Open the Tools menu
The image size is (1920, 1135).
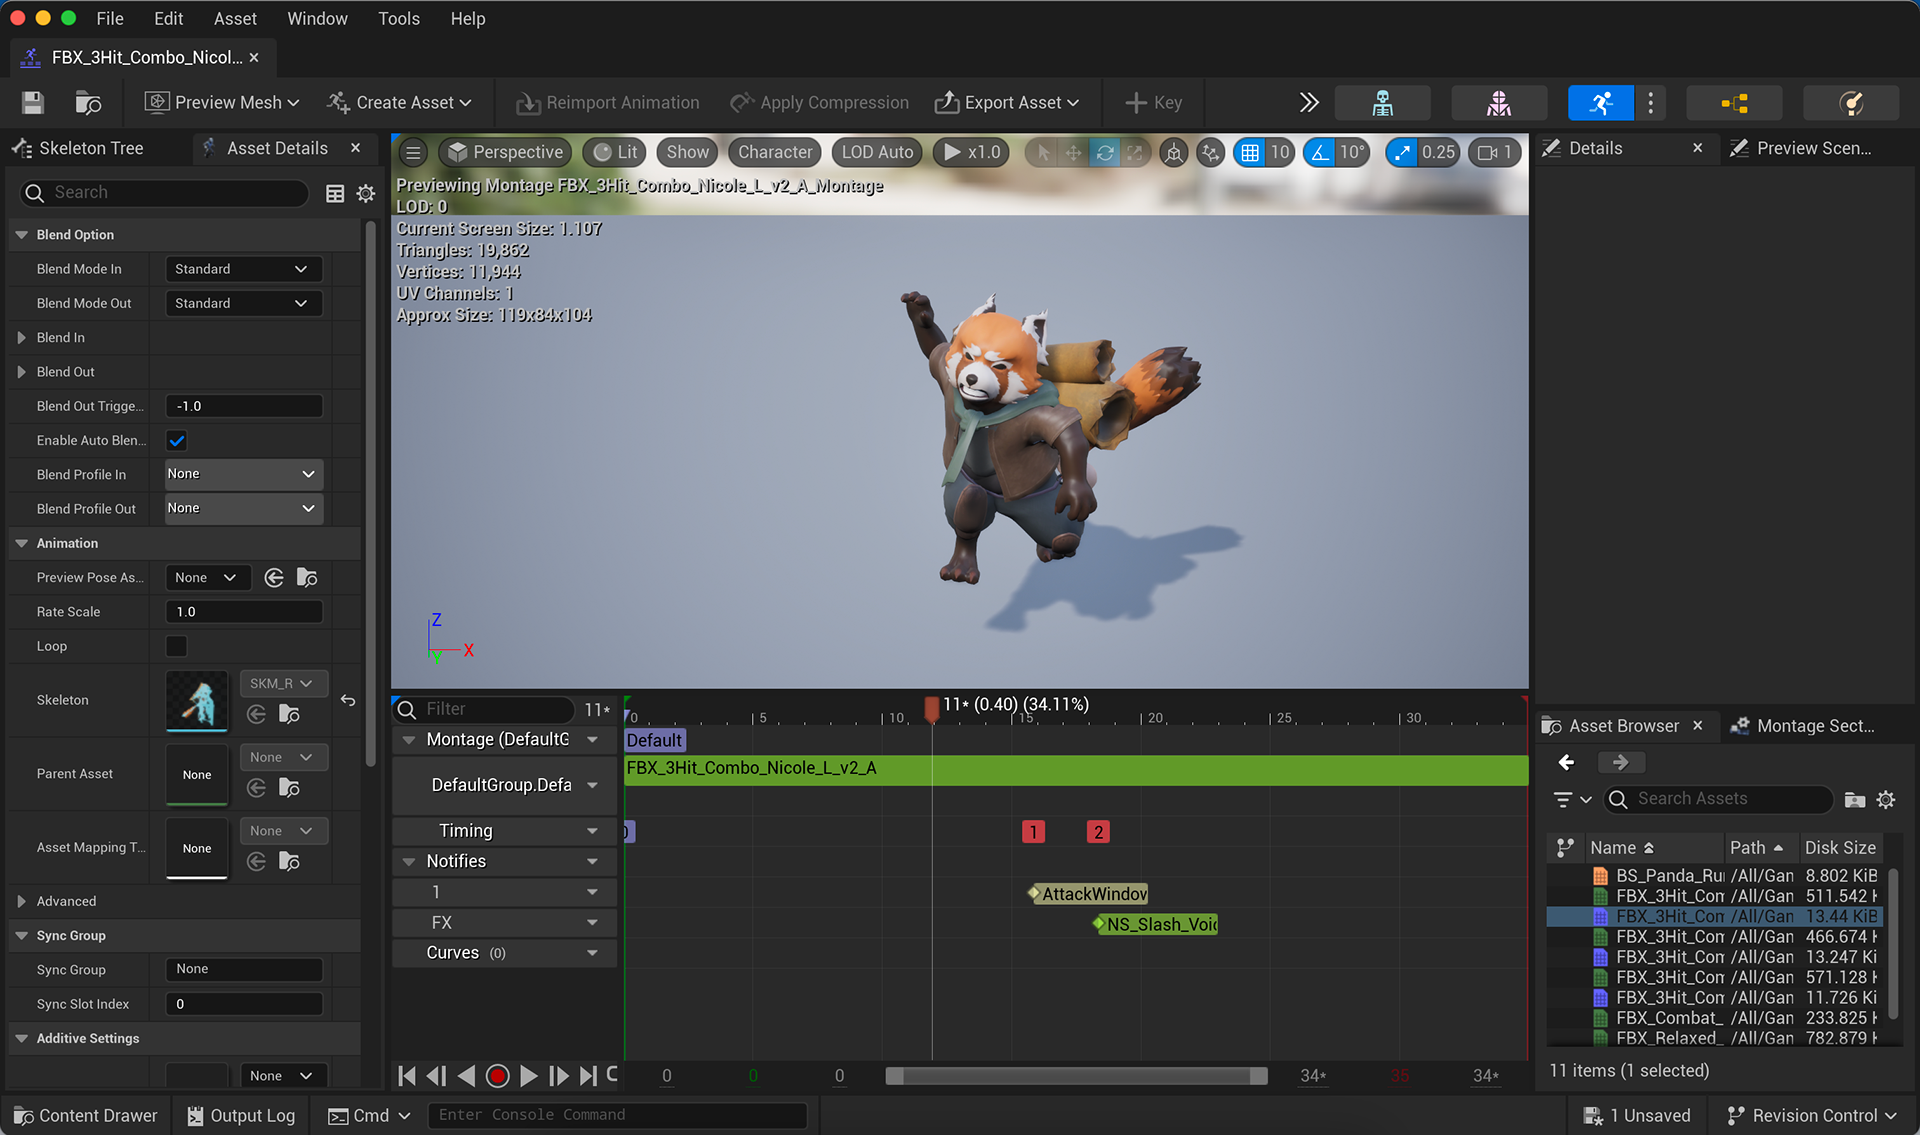[x=399, y=18]
